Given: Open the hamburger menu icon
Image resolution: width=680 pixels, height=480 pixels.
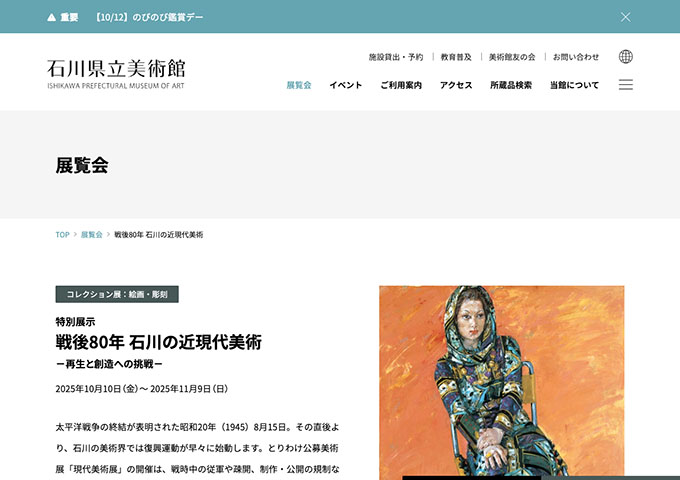Looking at the screenshot, I should pyautogui.click(x=625, y=85).
